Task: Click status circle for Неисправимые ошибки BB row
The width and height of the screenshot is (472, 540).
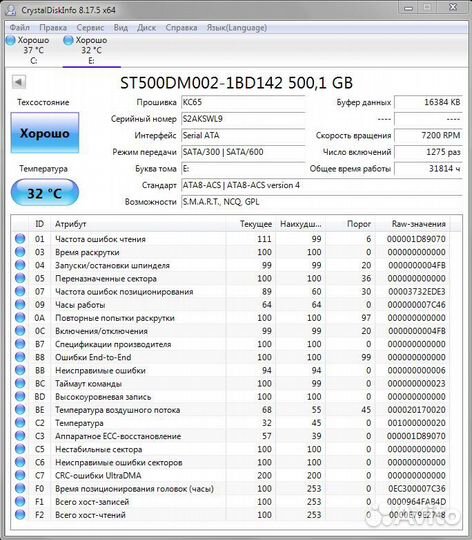Action: tap(20, 370)
